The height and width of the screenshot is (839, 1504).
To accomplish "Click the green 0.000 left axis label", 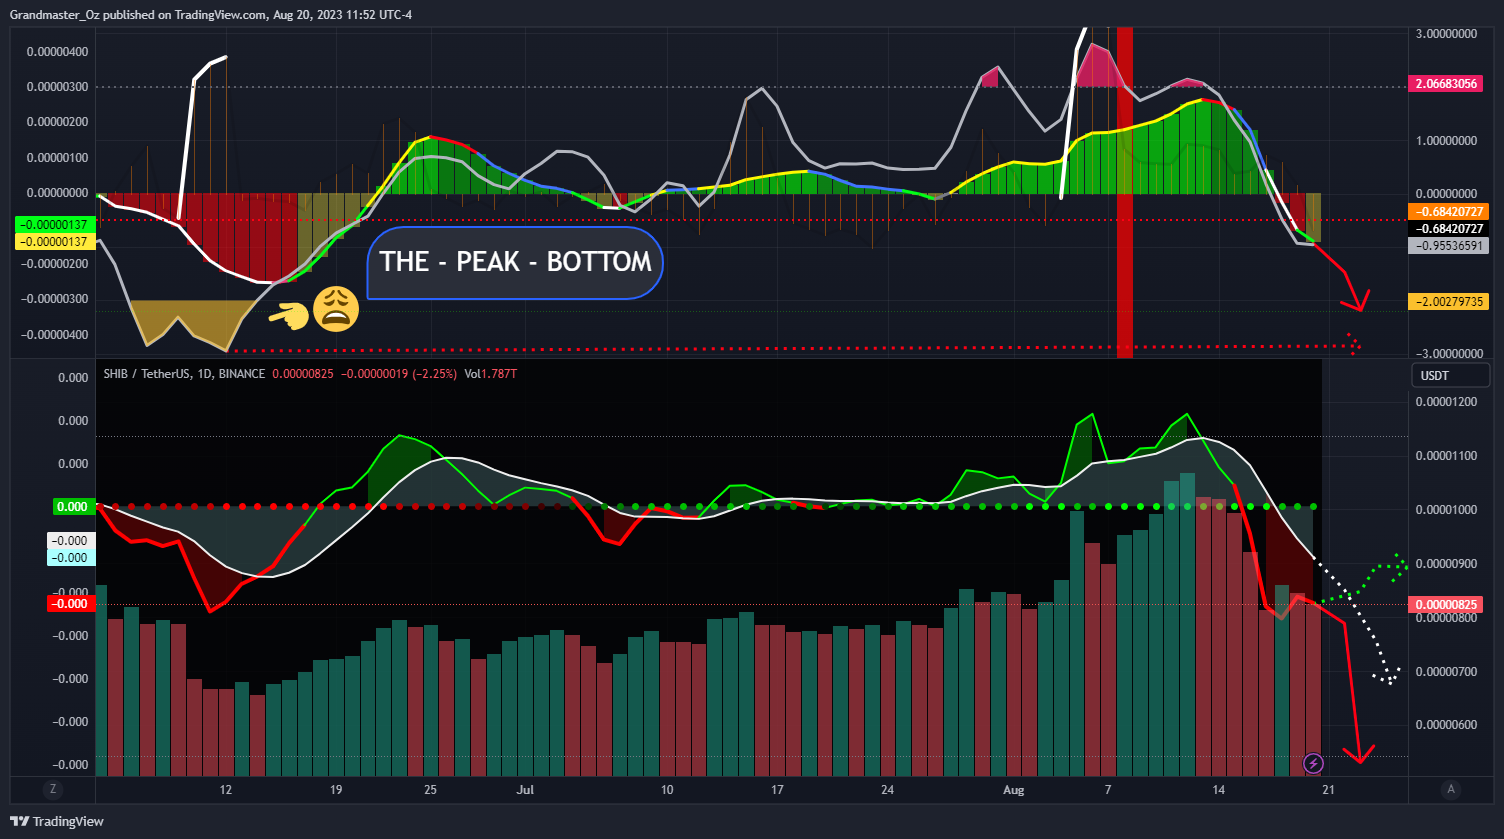I will pos(70,506).
